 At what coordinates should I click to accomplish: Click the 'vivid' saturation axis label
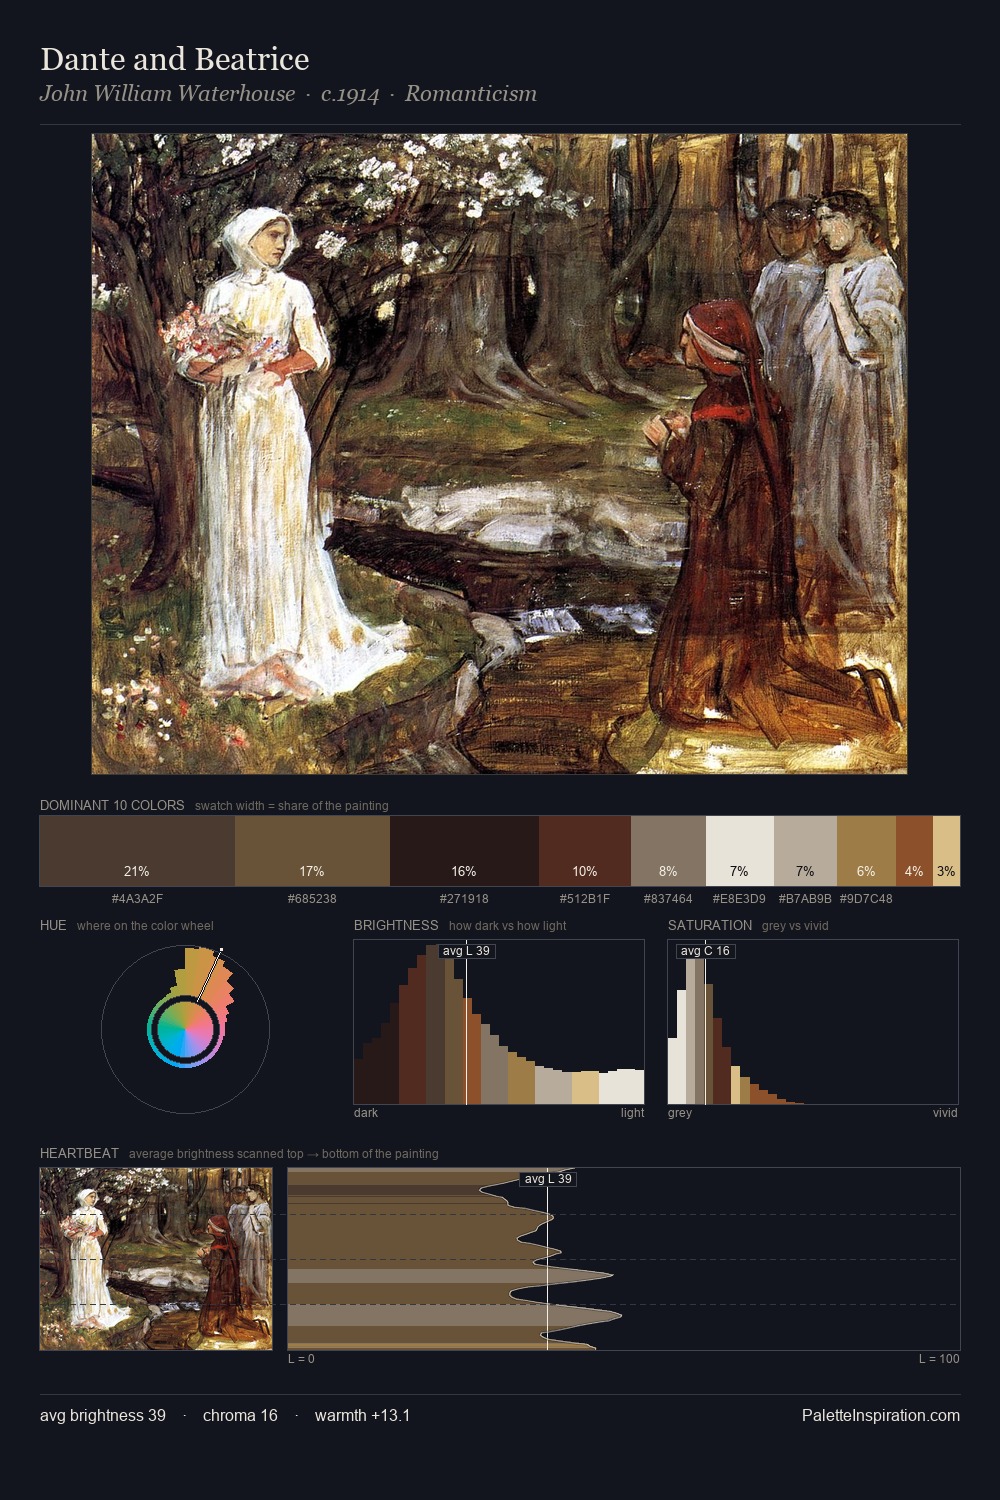945,1113
